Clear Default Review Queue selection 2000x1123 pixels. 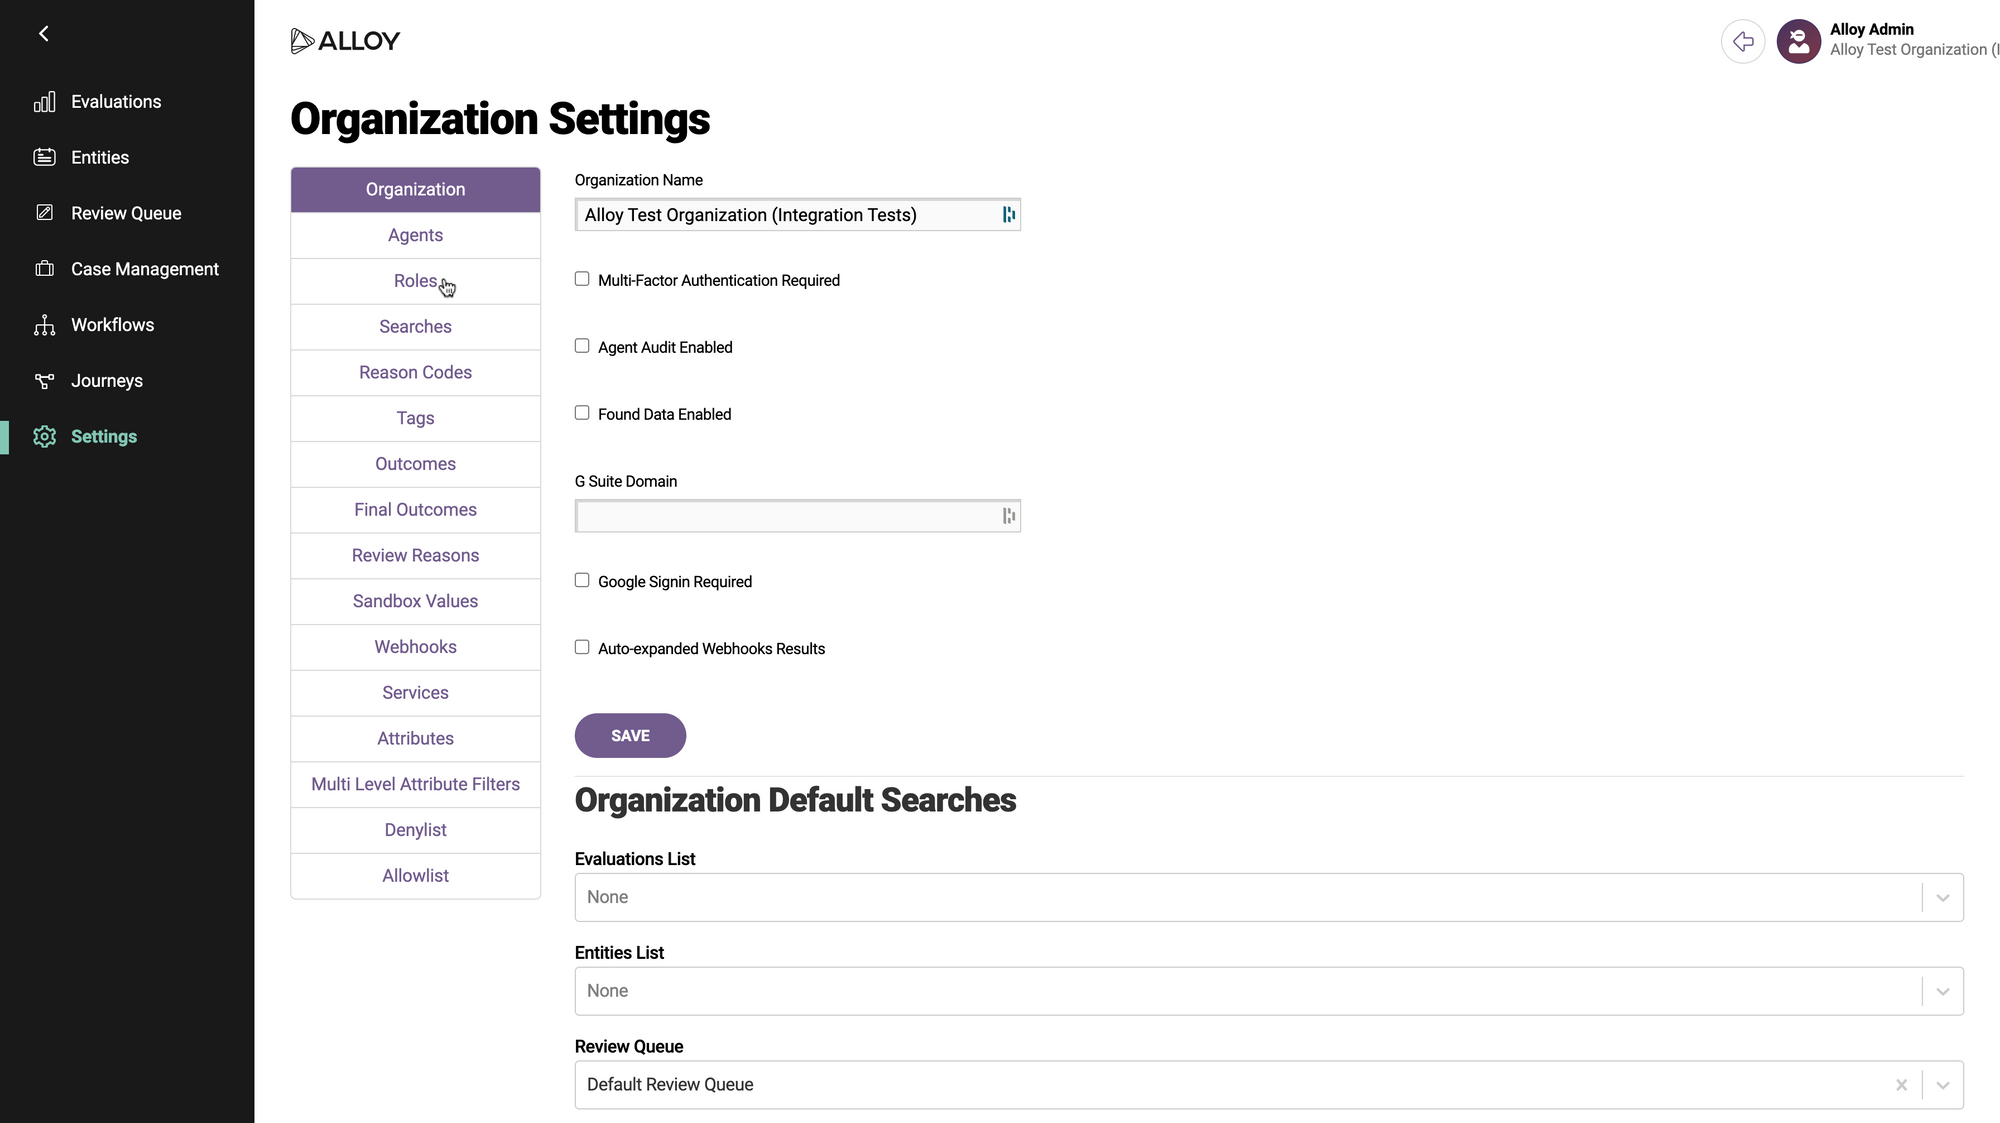pyautogui.click(x=1901, y=1085)
